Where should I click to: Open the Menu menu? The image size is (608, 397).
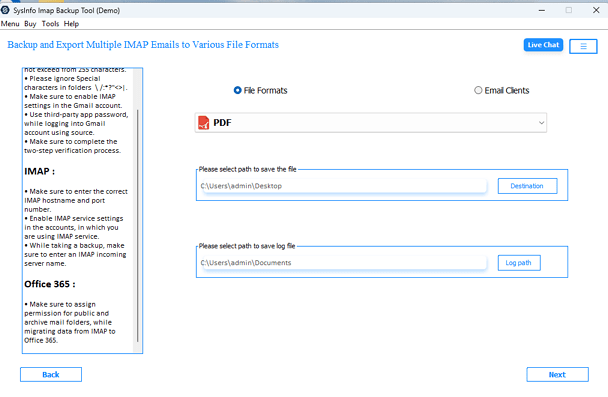pos(10,24)
